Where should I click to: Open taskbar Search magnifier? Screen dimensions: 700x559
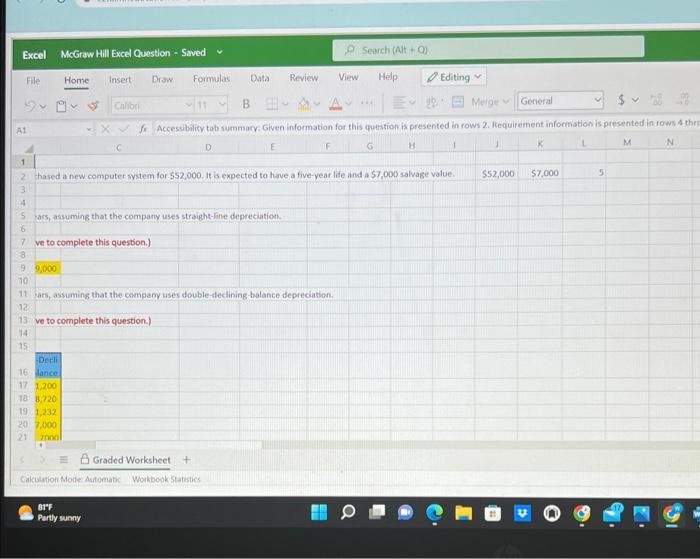pos(348,513)
